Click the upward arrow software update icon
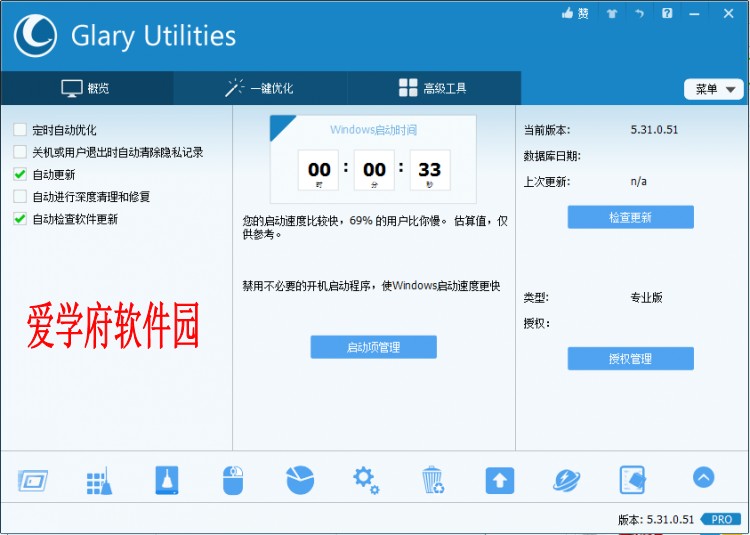The height and width of the screenshot is (535, 750). point(500,480)
